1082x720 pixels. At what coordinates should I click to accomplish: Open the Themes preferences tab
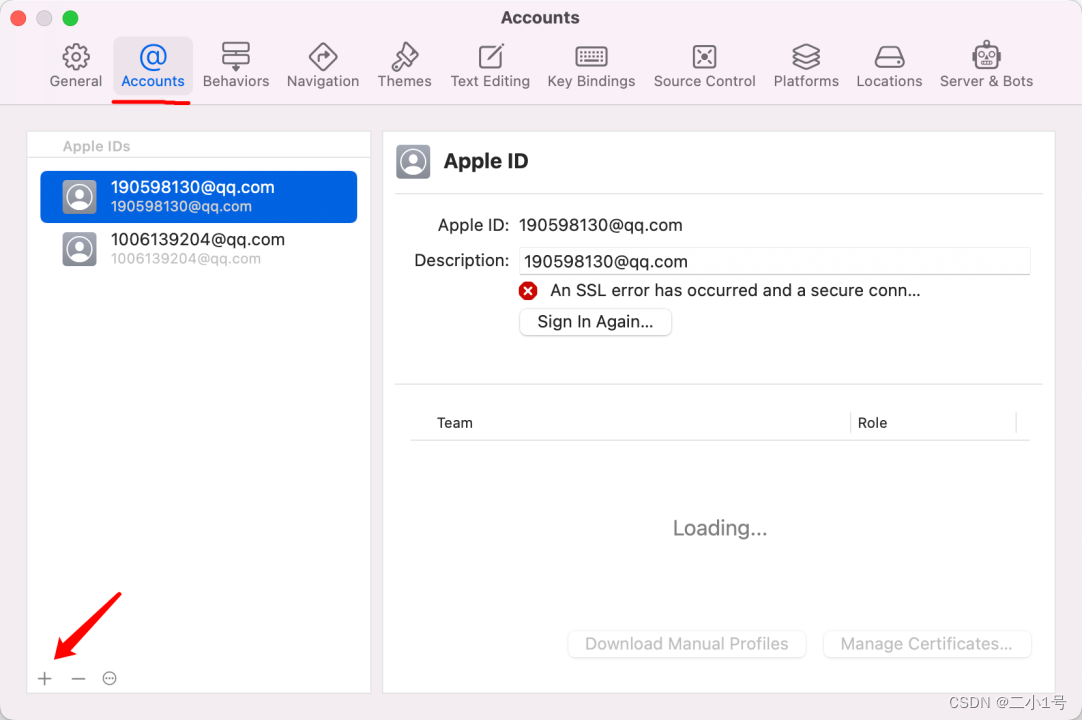pos(404,67)
